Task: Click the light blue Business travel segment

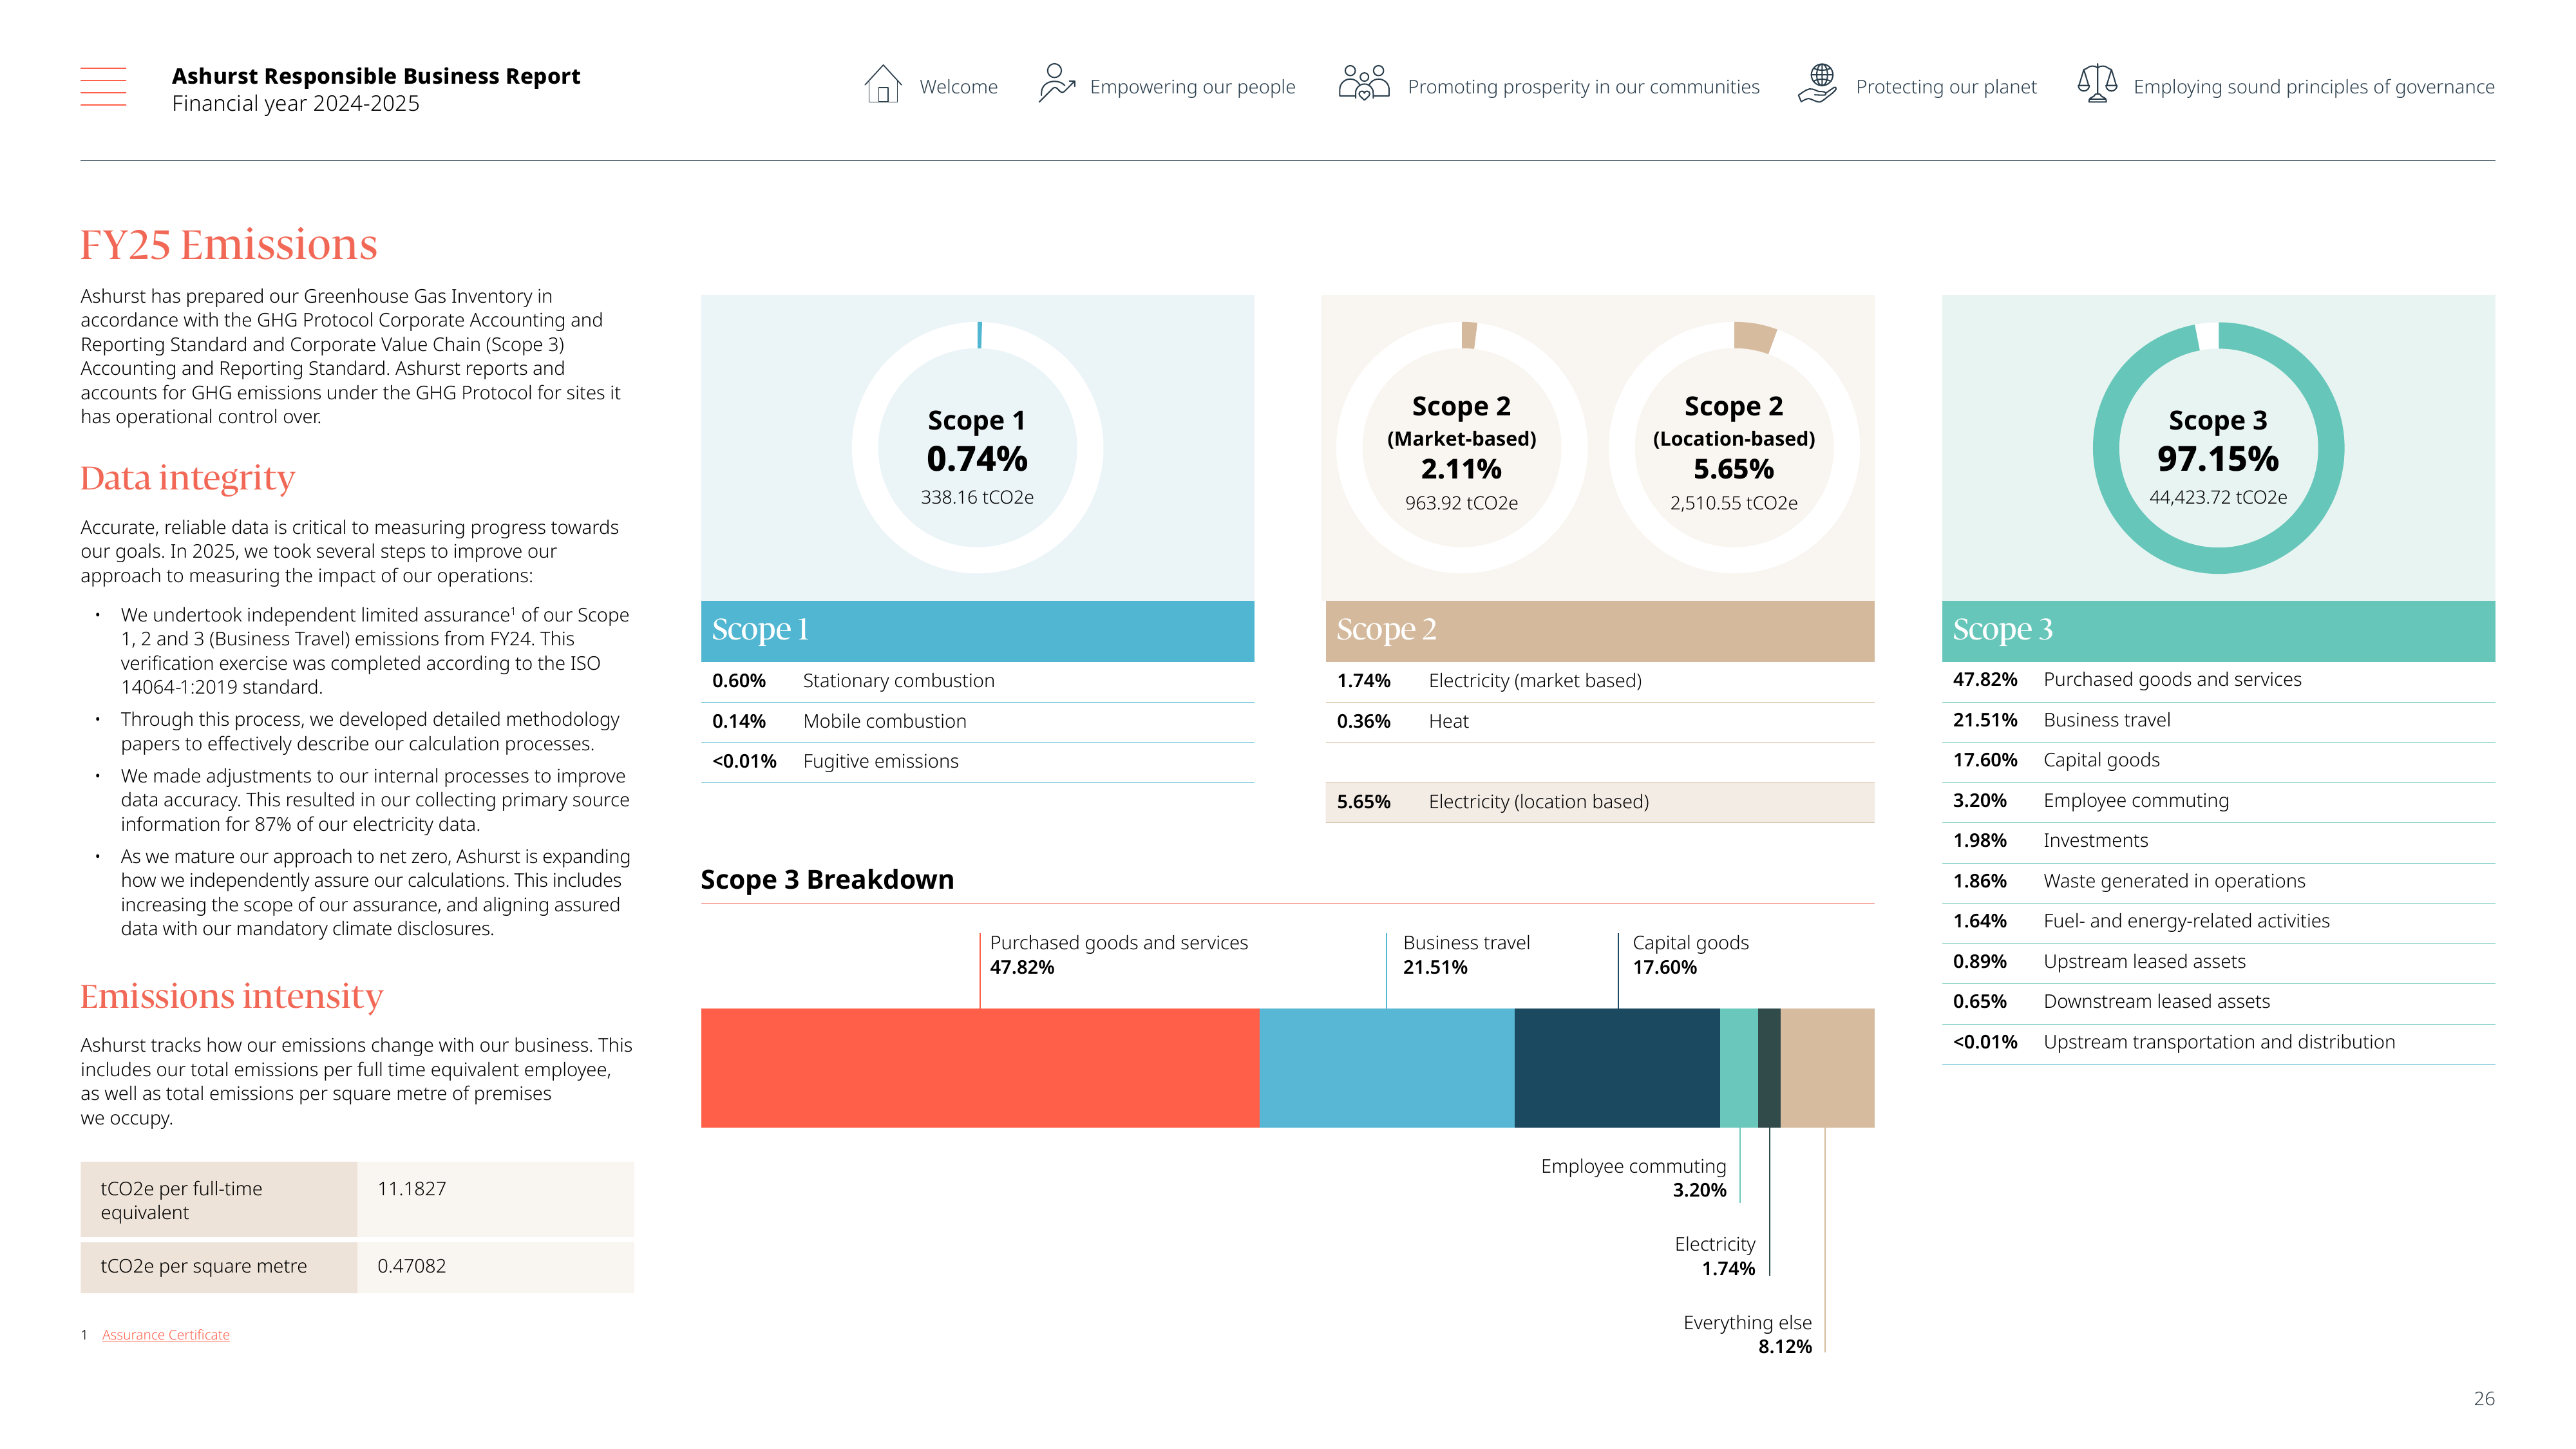Action: pos(1386,1067)
